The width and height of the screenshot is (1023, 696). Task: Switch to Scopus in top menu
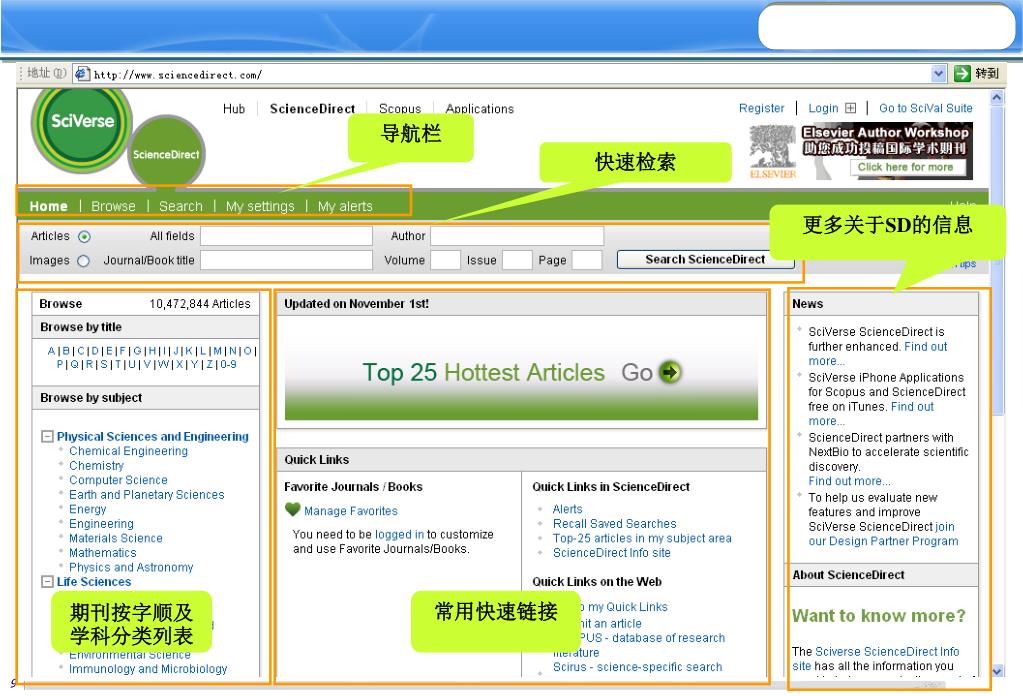(400, 109)
